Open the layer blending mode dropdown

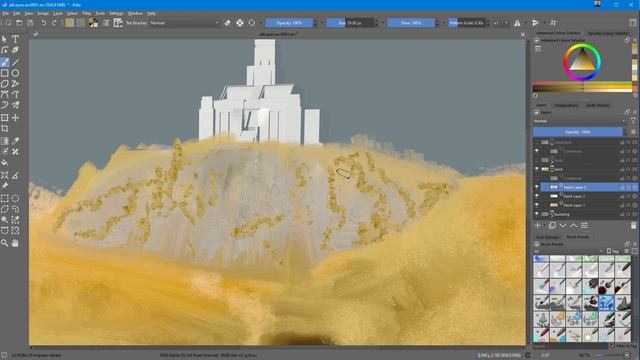(x=579, y=121)
